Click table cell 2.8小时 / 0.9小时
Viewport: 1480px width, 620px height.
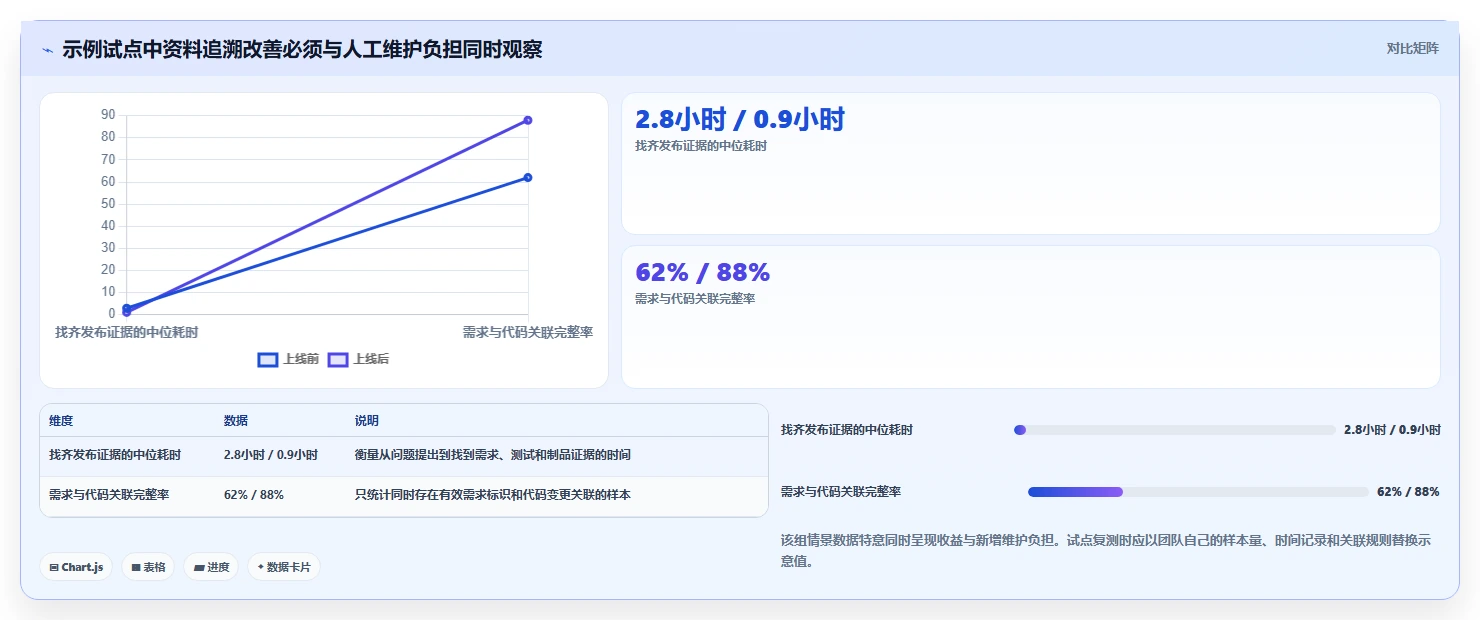271,455
